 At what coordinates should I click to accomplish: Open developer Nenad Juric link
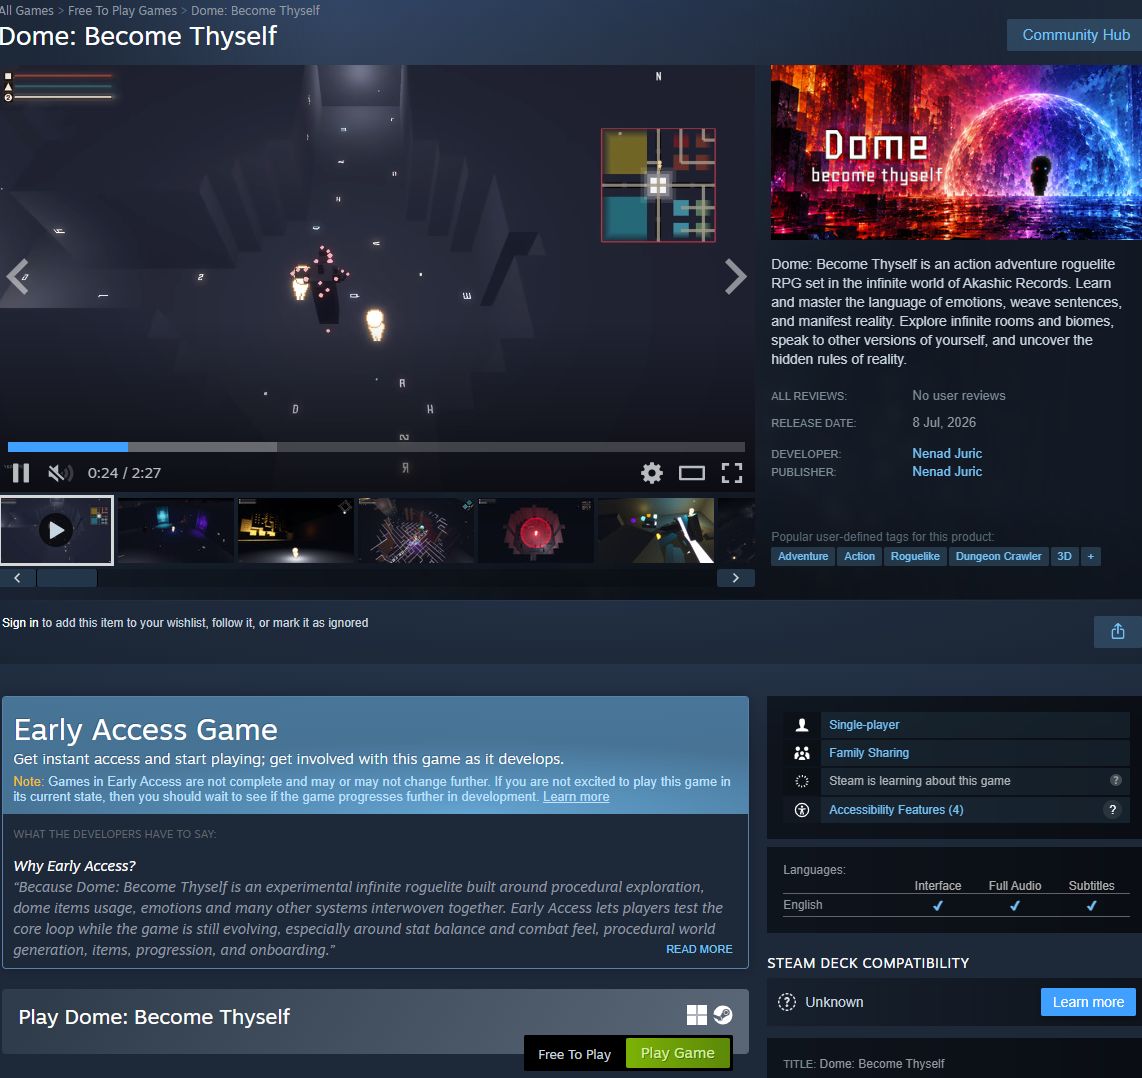point(947,453)
